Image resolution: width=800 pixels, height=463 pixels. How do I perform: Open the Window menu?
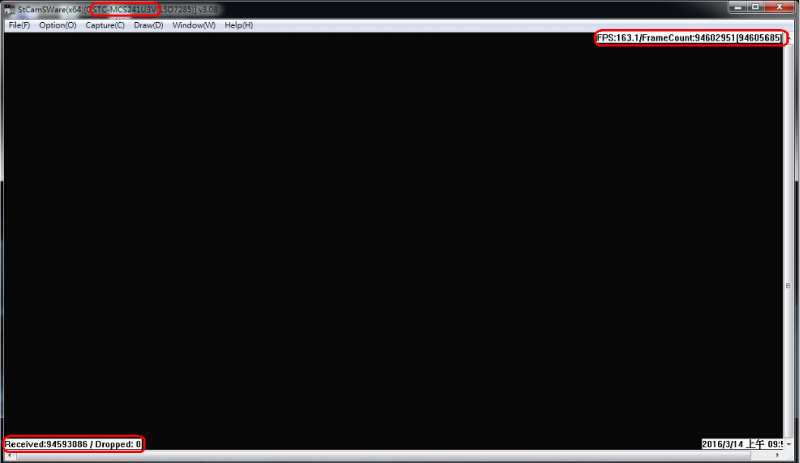click(x=193, y=25)
